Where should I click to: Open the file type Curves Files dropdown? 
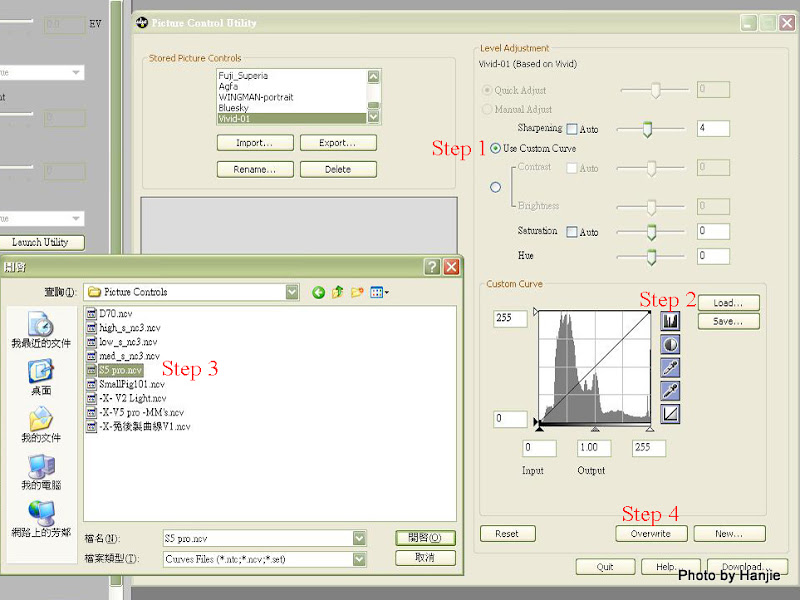pyautogui.click(x=359, y=559)
